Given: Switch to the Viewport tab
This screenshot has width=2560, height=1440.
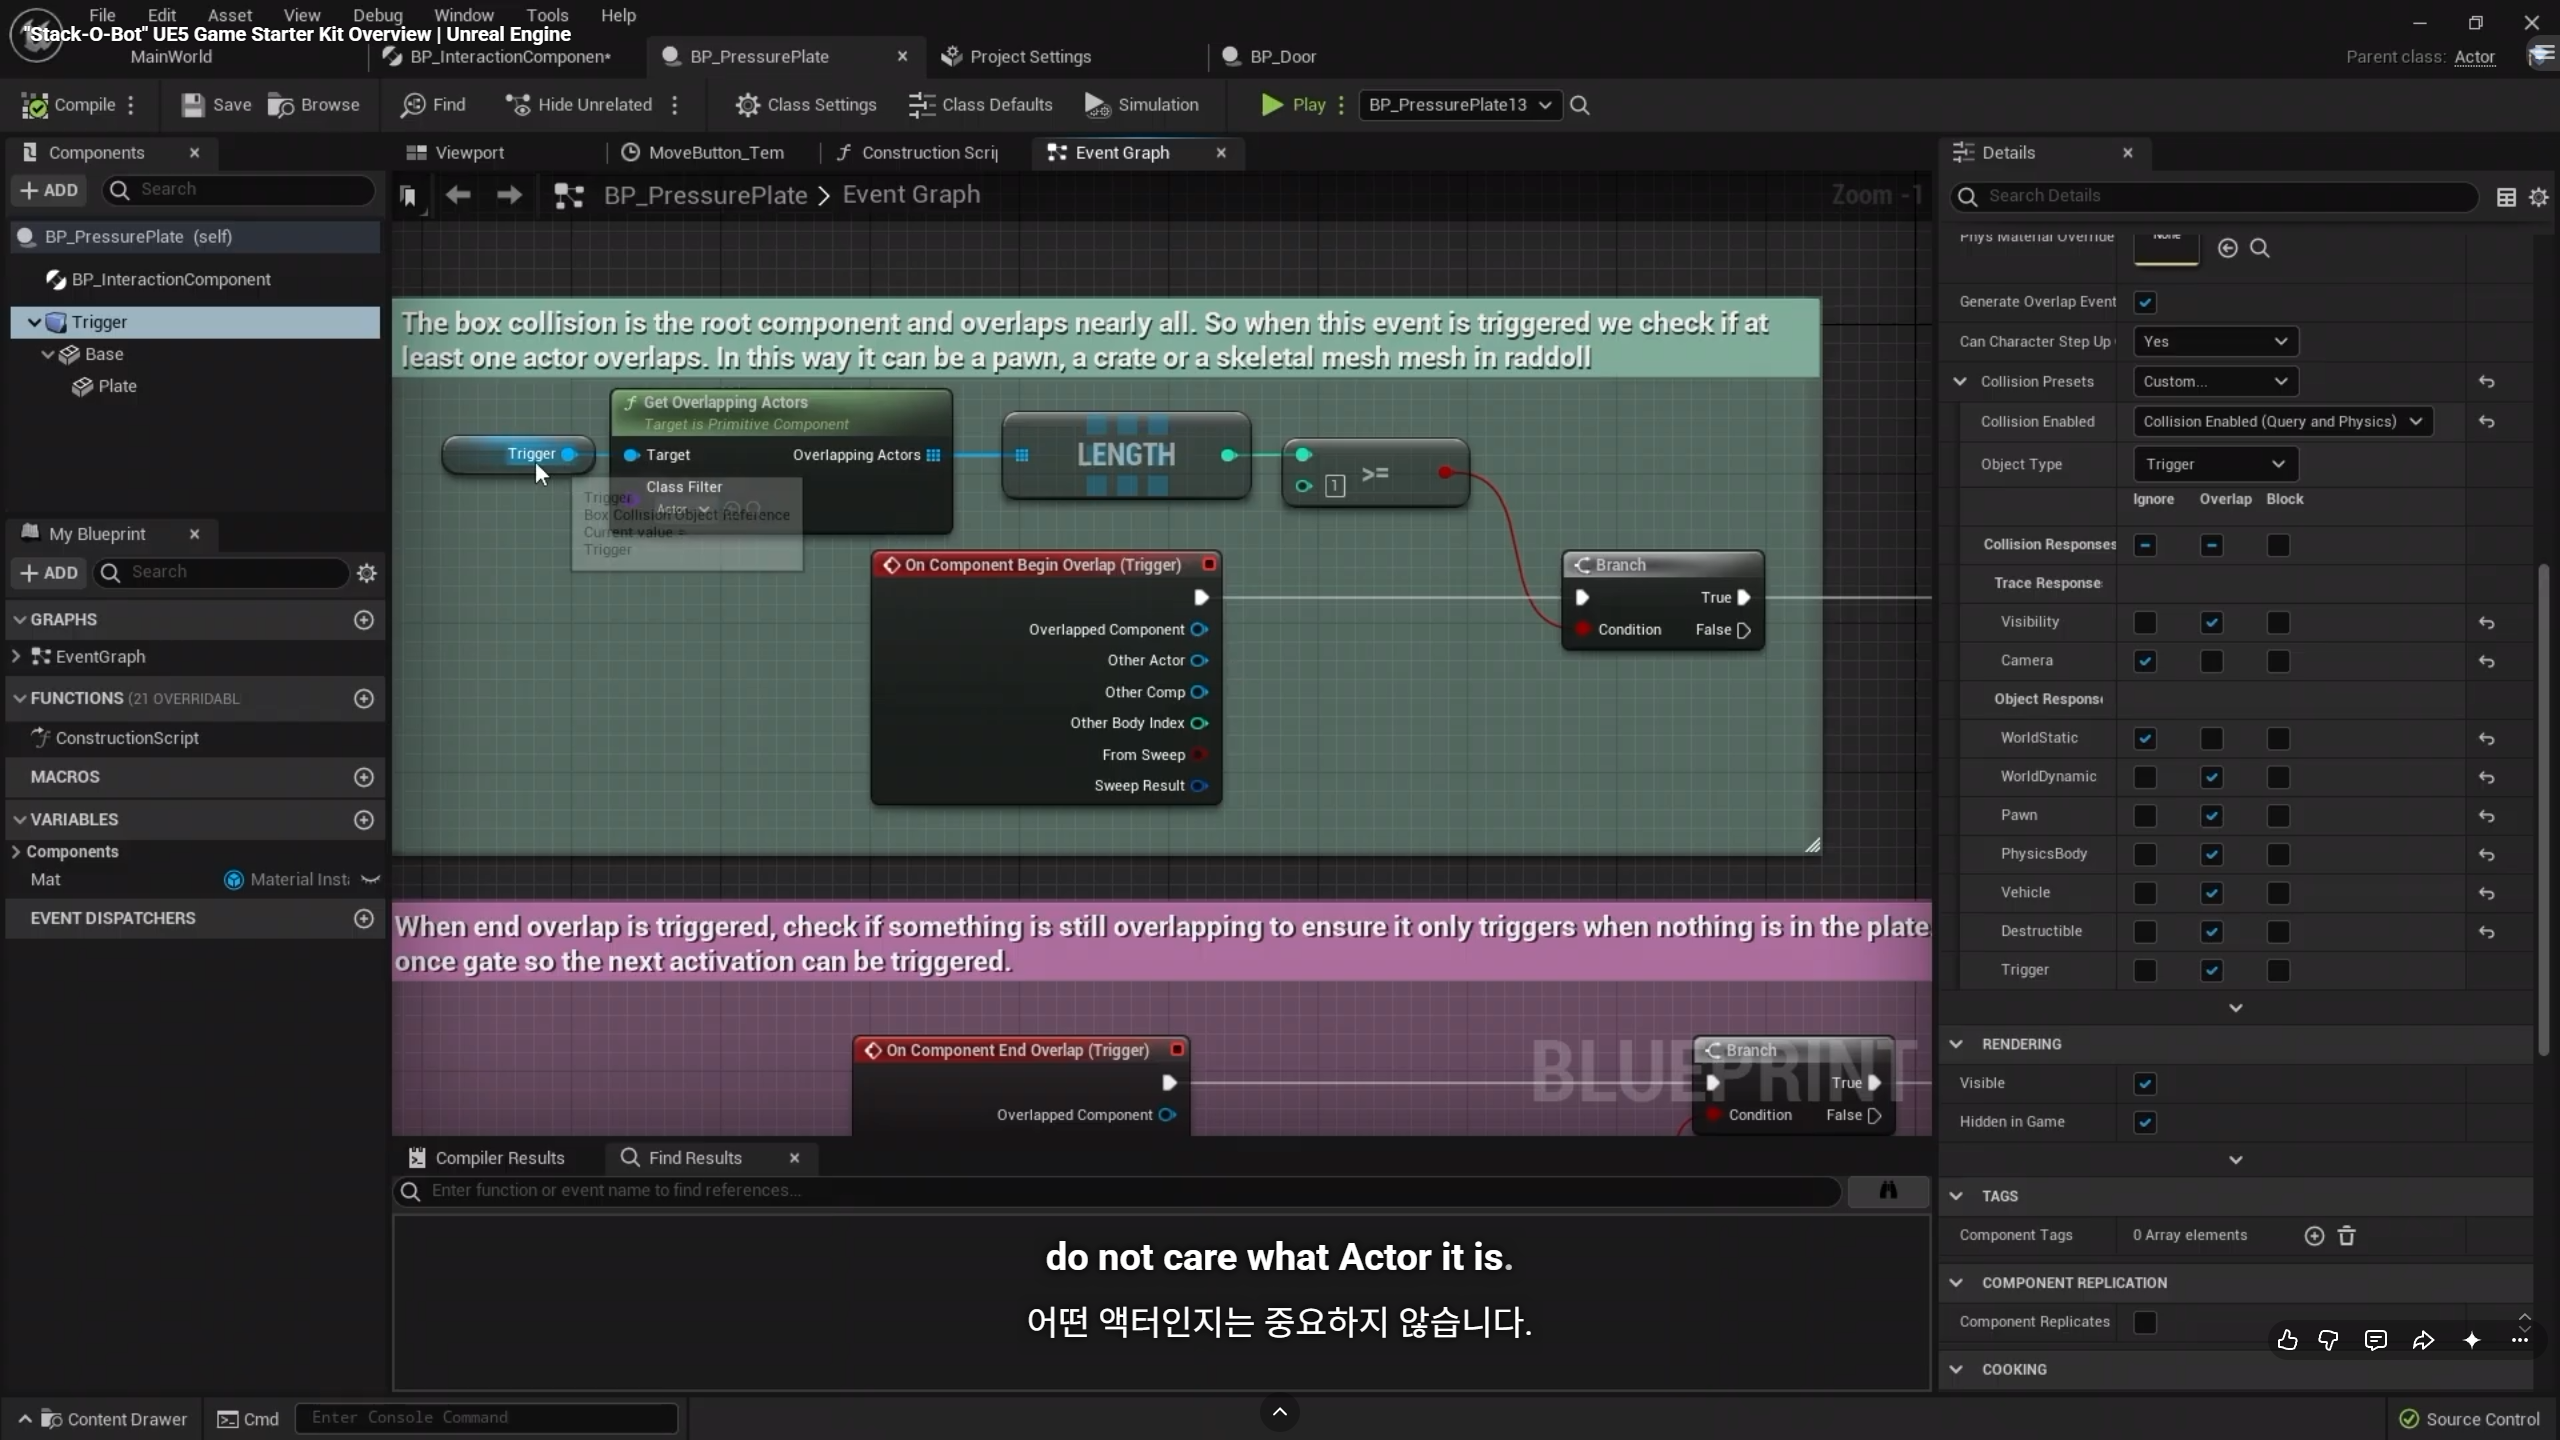Looking at the screenshot, I should point(456,153).
